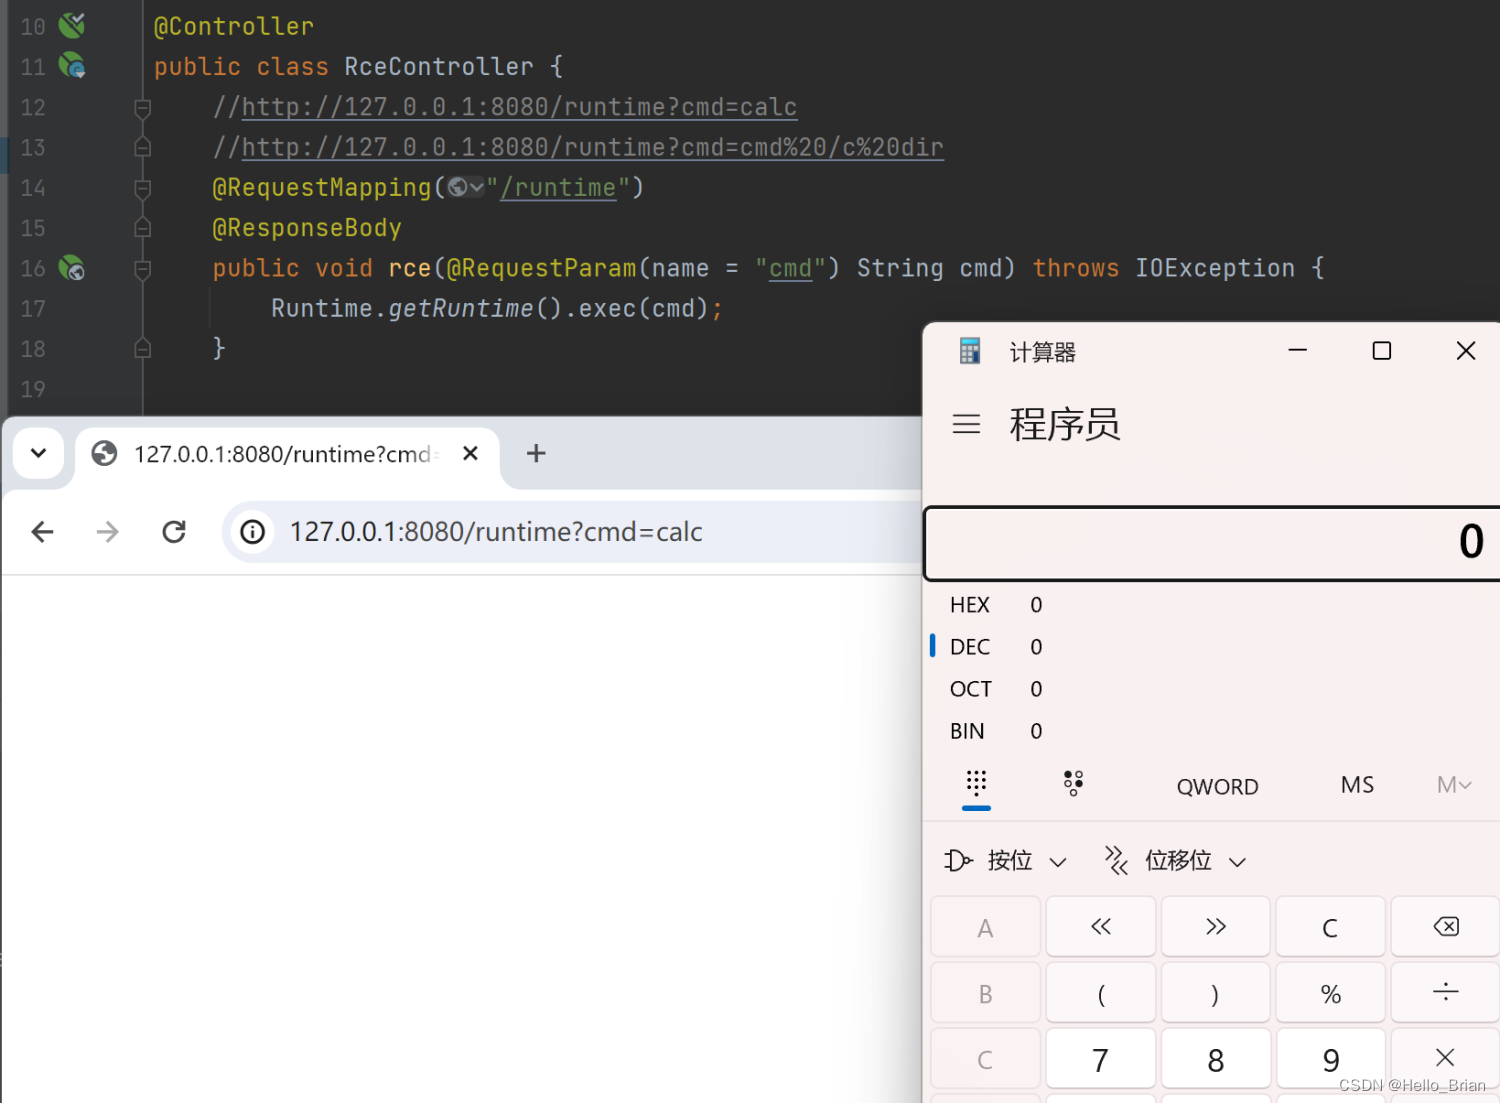Screen dimensions: 1500x1103
Task: Toggle fold marker next to @RequestMapping line
Action: (x=143, y=187)
